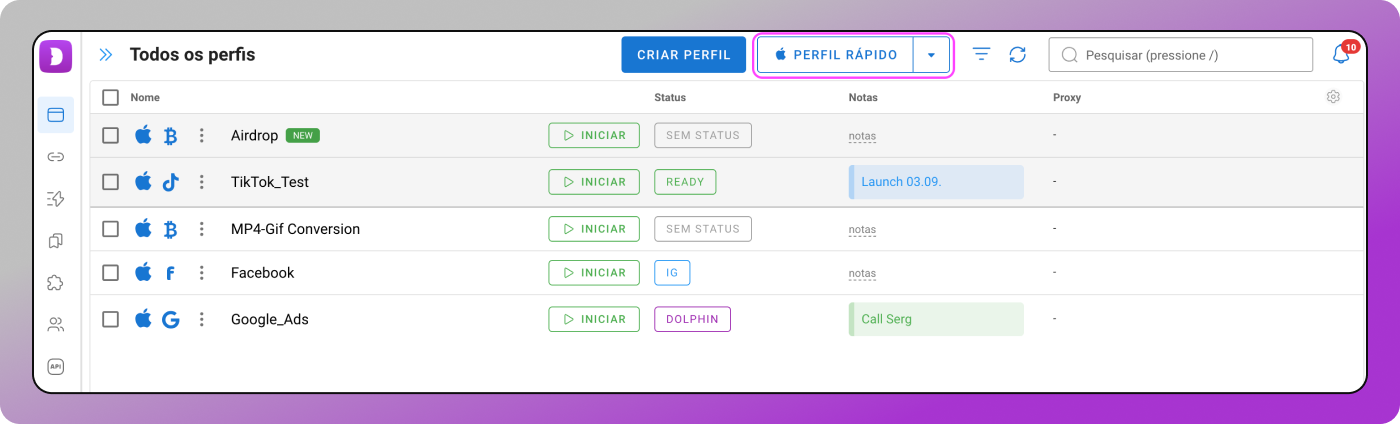Open the proxies link icon in the sidebar
Image resolution: width=1400 pixels, height=424 pixels.
56,157
